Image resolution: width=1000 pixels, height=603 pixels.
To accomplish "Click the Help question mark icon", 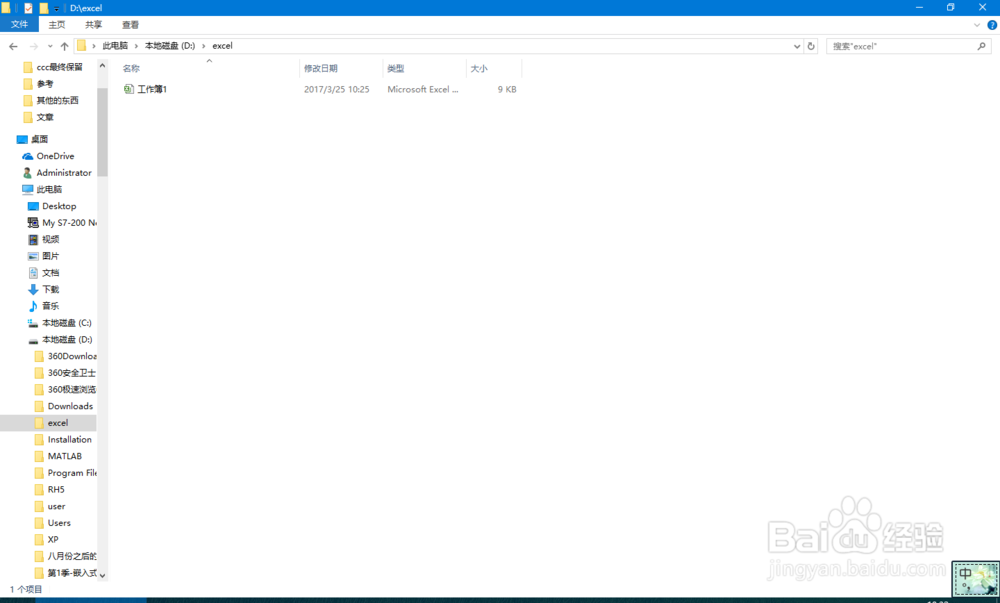I will pos(990,24).
